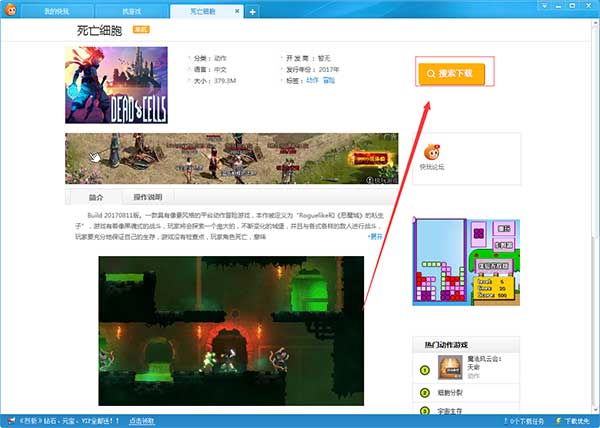Image resolution: width=600 pixels, height=428 pixels.
Task: Click the 冒险 tag link
Action: (329, 80)
